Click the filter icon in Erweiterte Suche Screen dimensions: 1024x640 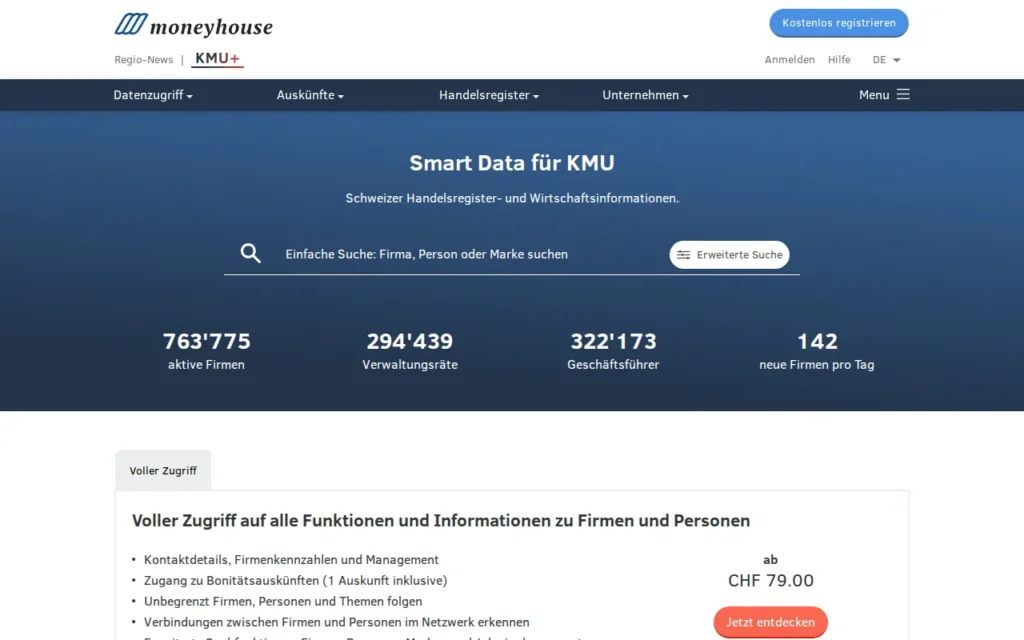[x=683, y=255]
